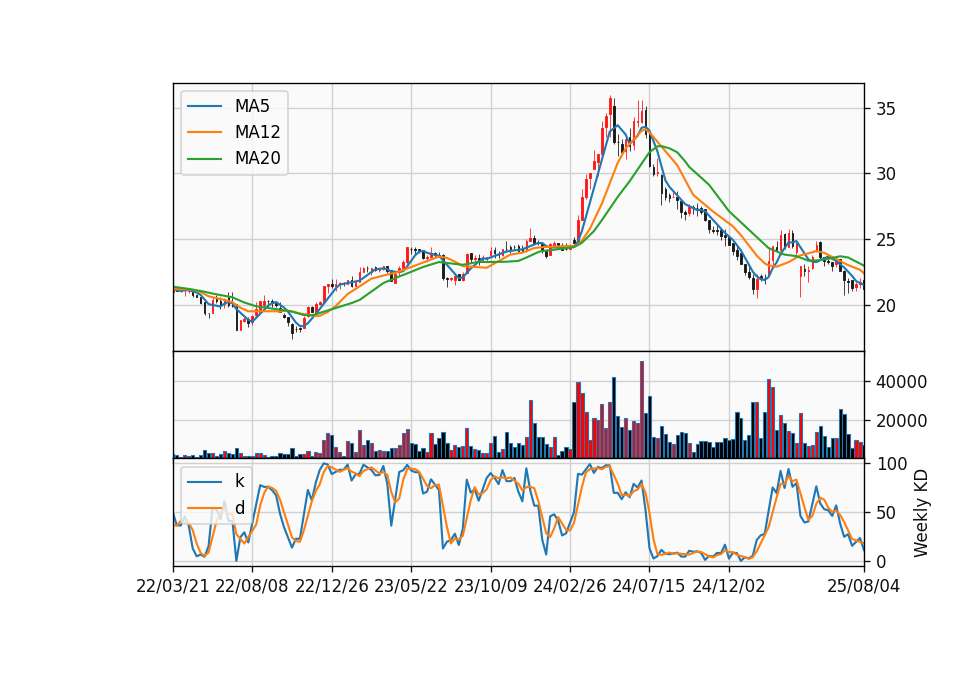The image size is (960, 690).
Task: Click the volume axis value 20000
Action: coord(901,421)
